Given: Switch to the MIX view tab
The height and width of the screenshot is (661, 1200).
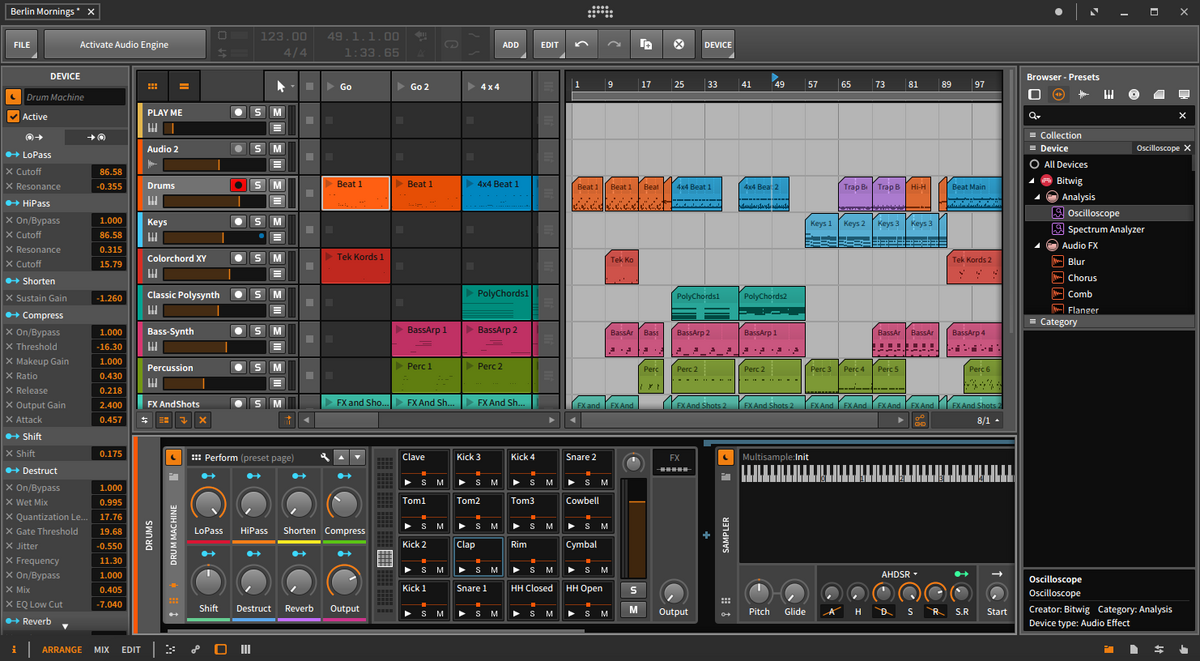Looking at the screenshot, I should 102,650.
